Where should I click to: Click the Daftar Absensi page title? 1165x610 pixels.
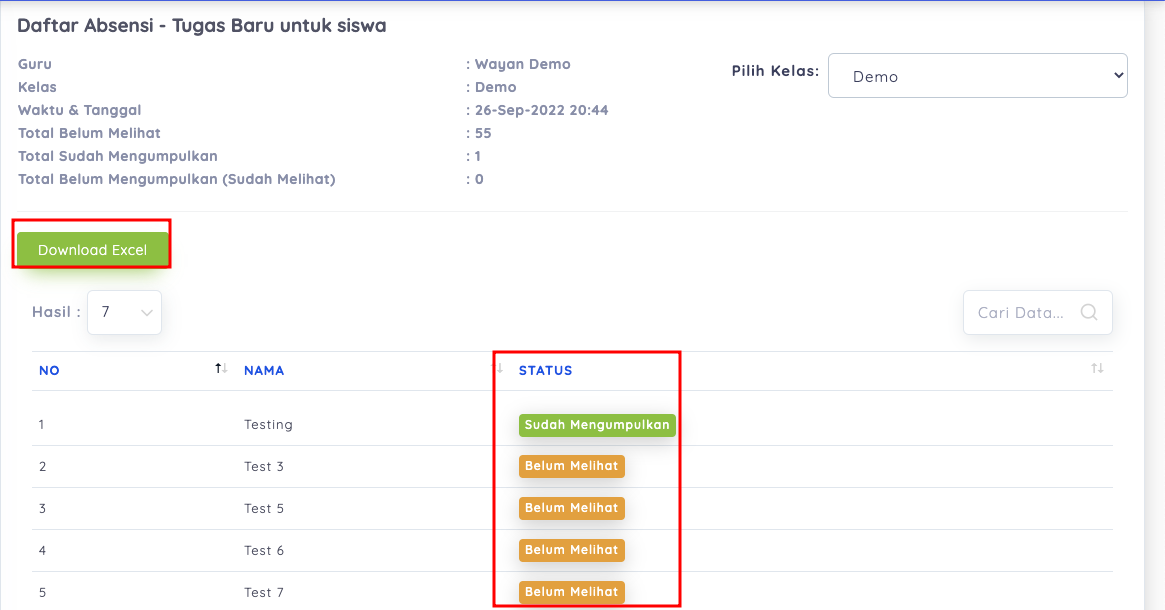coord(201,26)
